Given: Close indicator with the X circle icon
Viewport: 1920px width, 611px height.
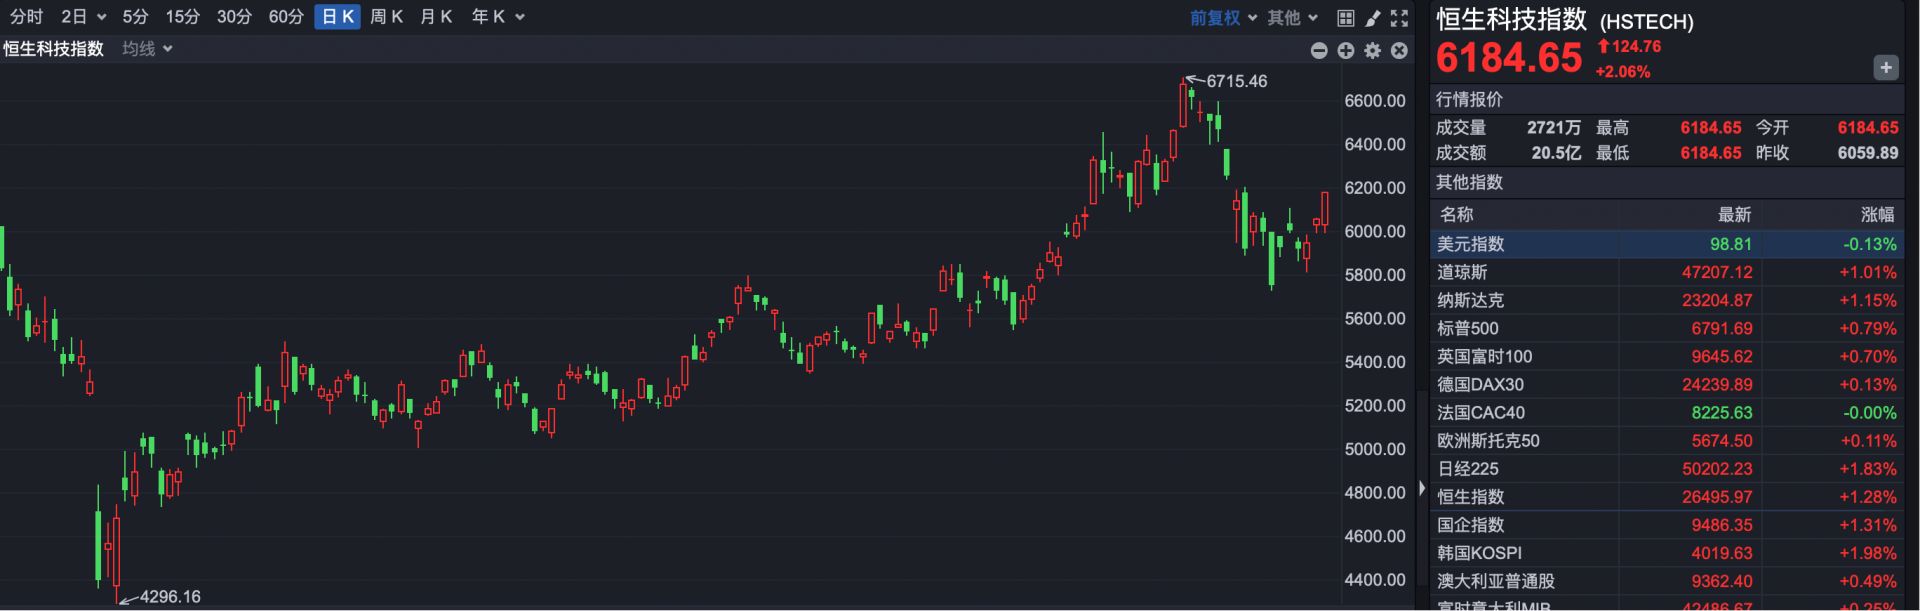Looking at the screenshot, I should [1399, 50].
